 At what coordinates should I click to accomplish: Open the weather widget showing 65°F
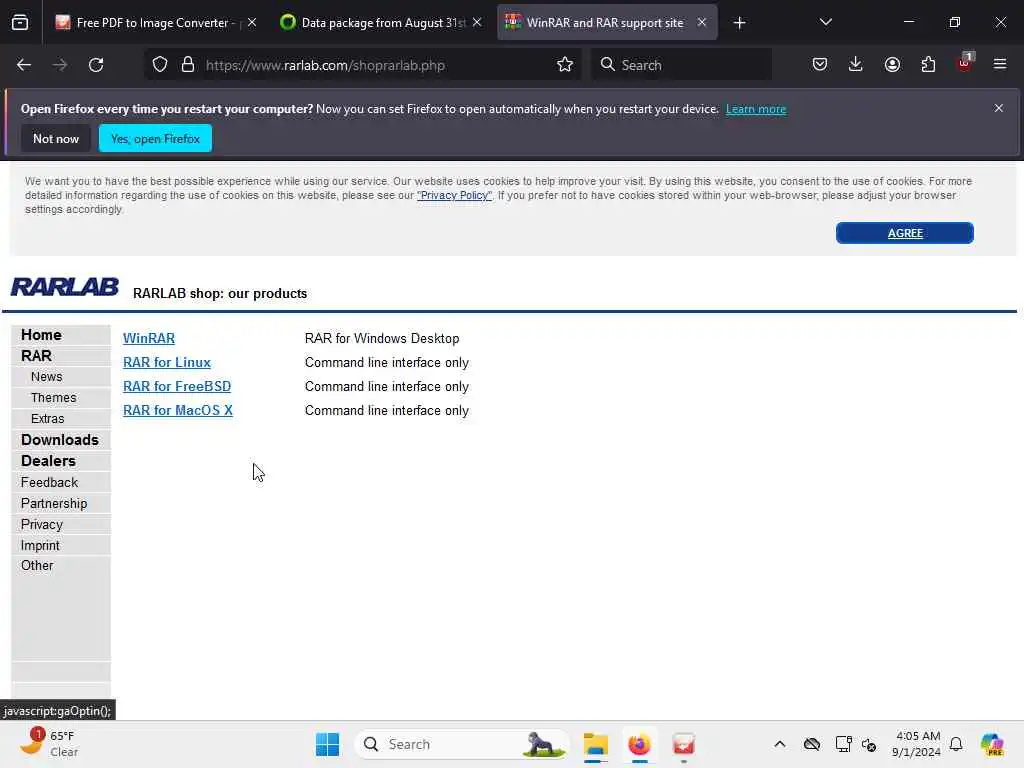point(50,744)
